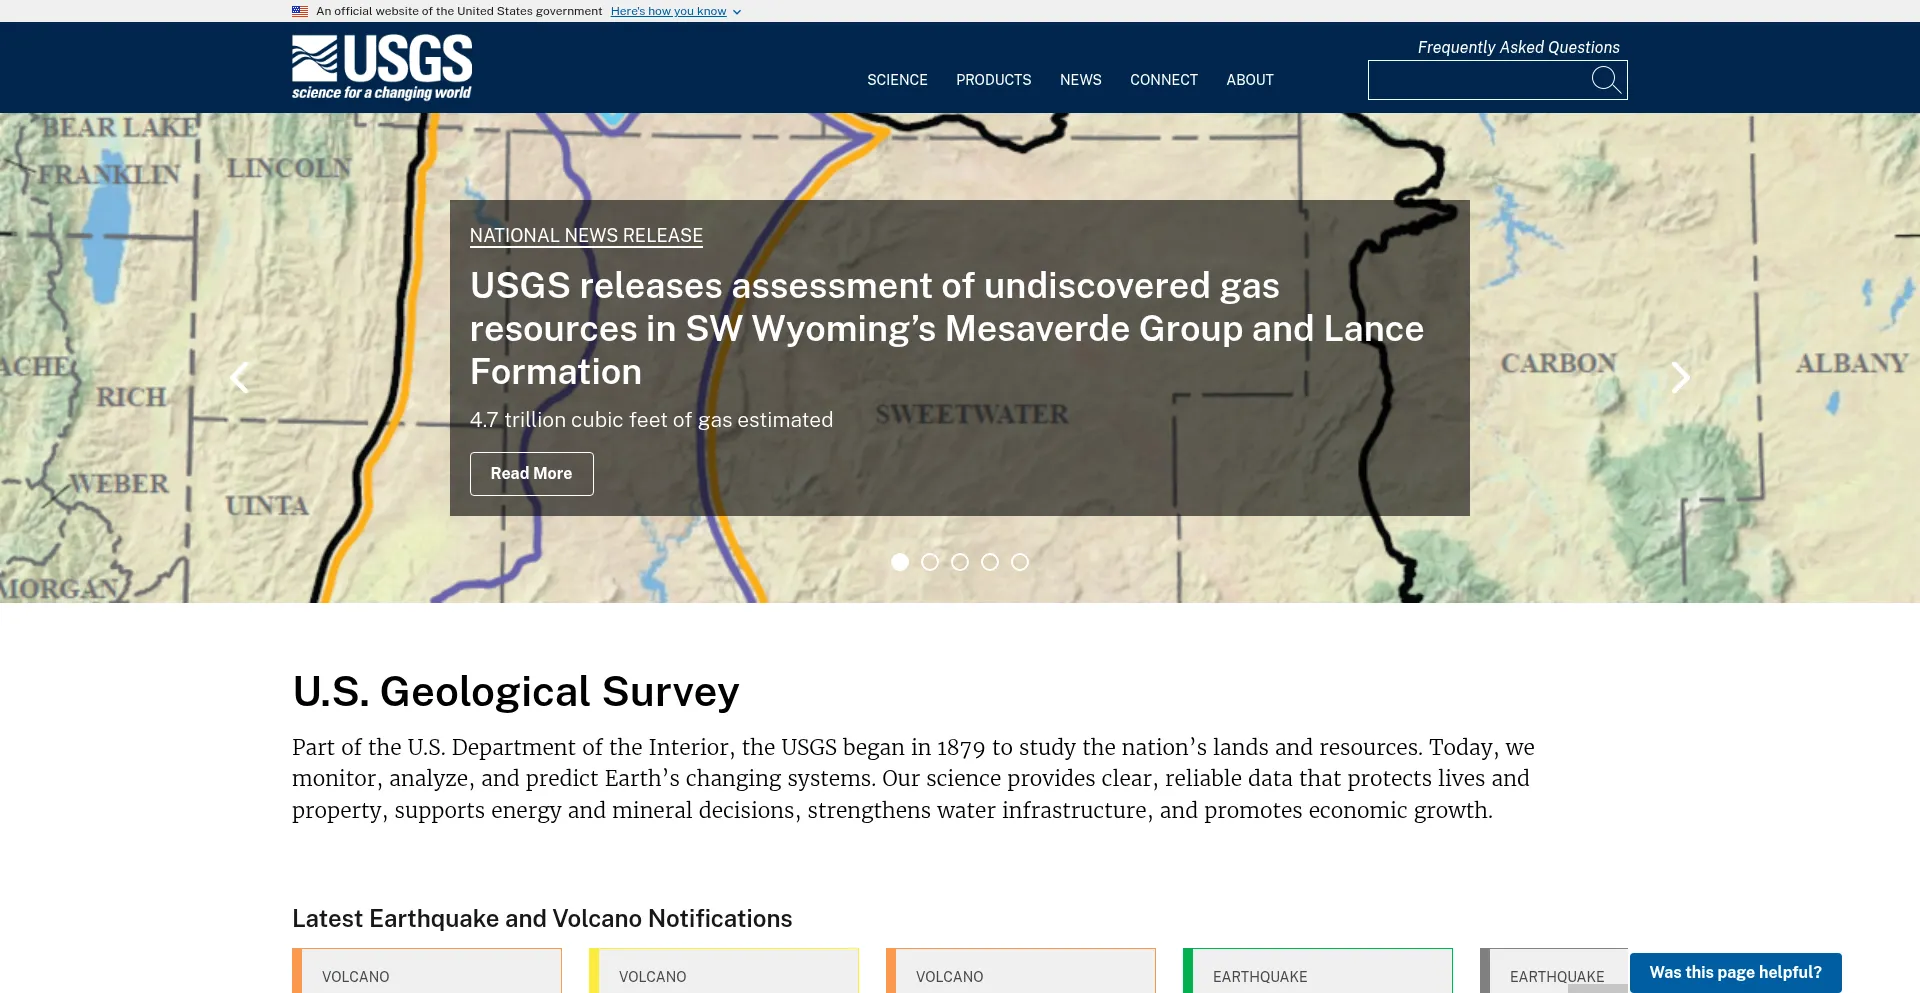This screenshot has width=1920, height=993.
Task: Click the "Was this page helpful?" button
Action: pyautogui.click(x=1735, y=972)
